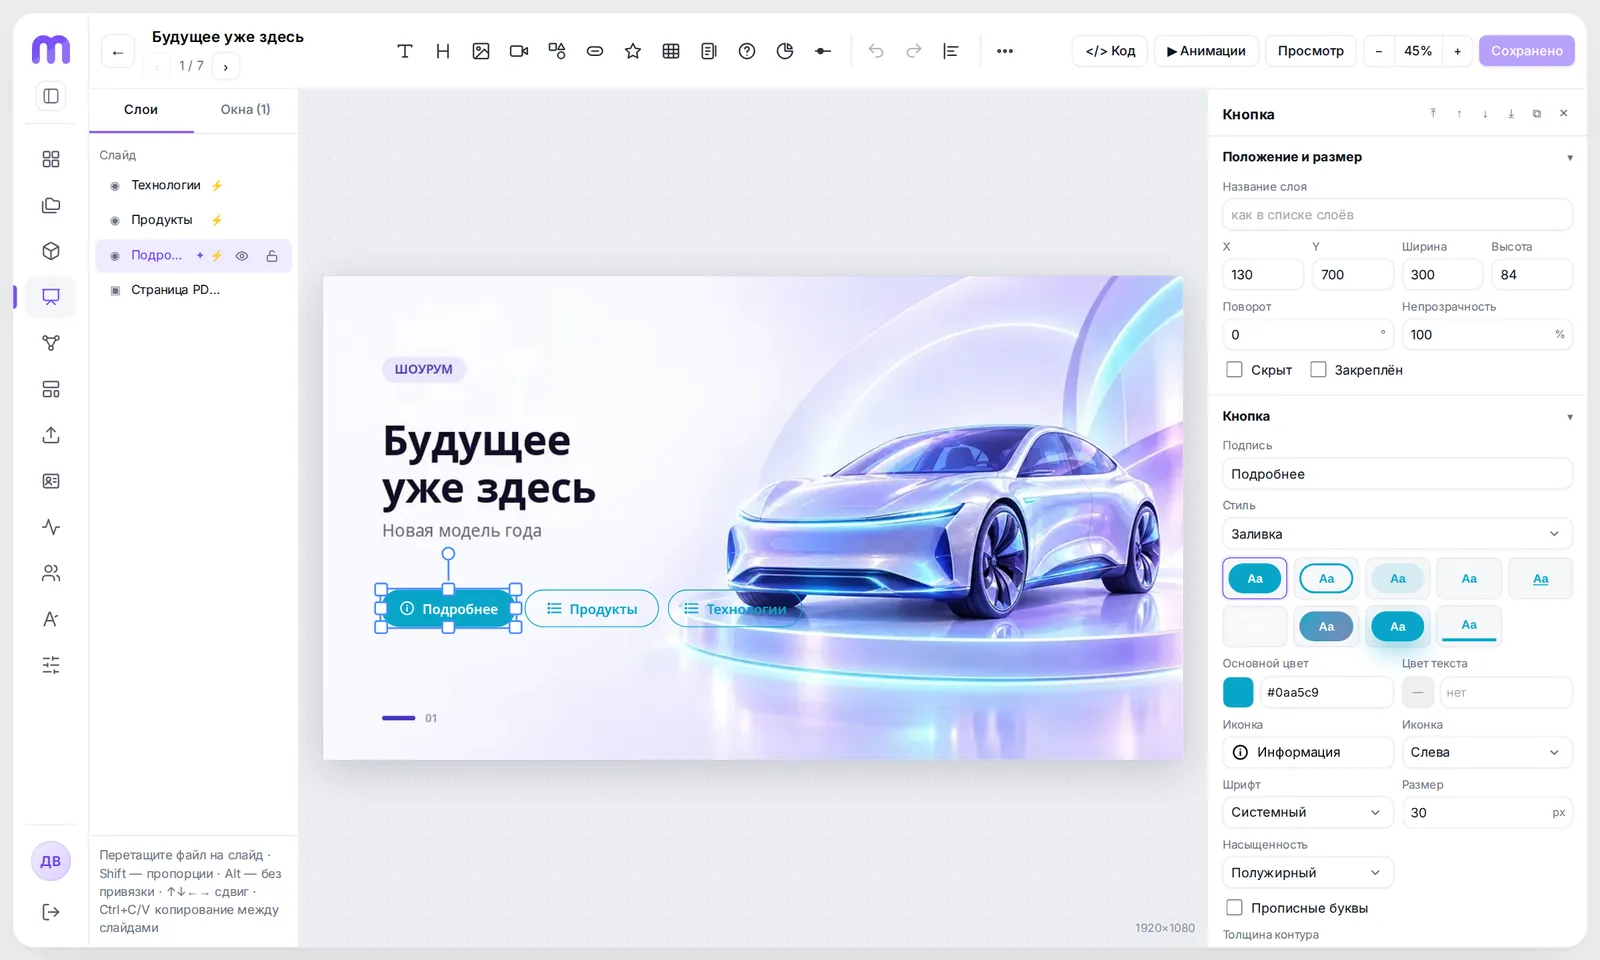The width and height of the screenshot is (1600, 960).
Task: Switch to the Слои tab
Action: tap(141, 110)
